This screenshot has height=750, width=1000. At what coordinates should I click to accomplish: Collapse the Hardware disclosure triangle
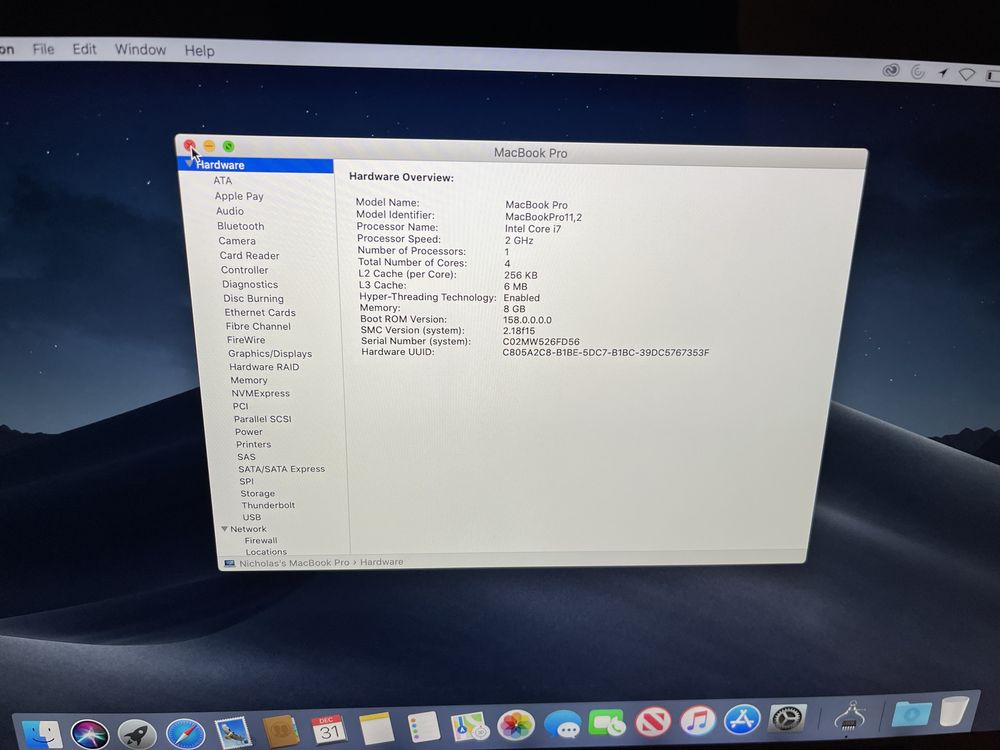pos(189,163)
